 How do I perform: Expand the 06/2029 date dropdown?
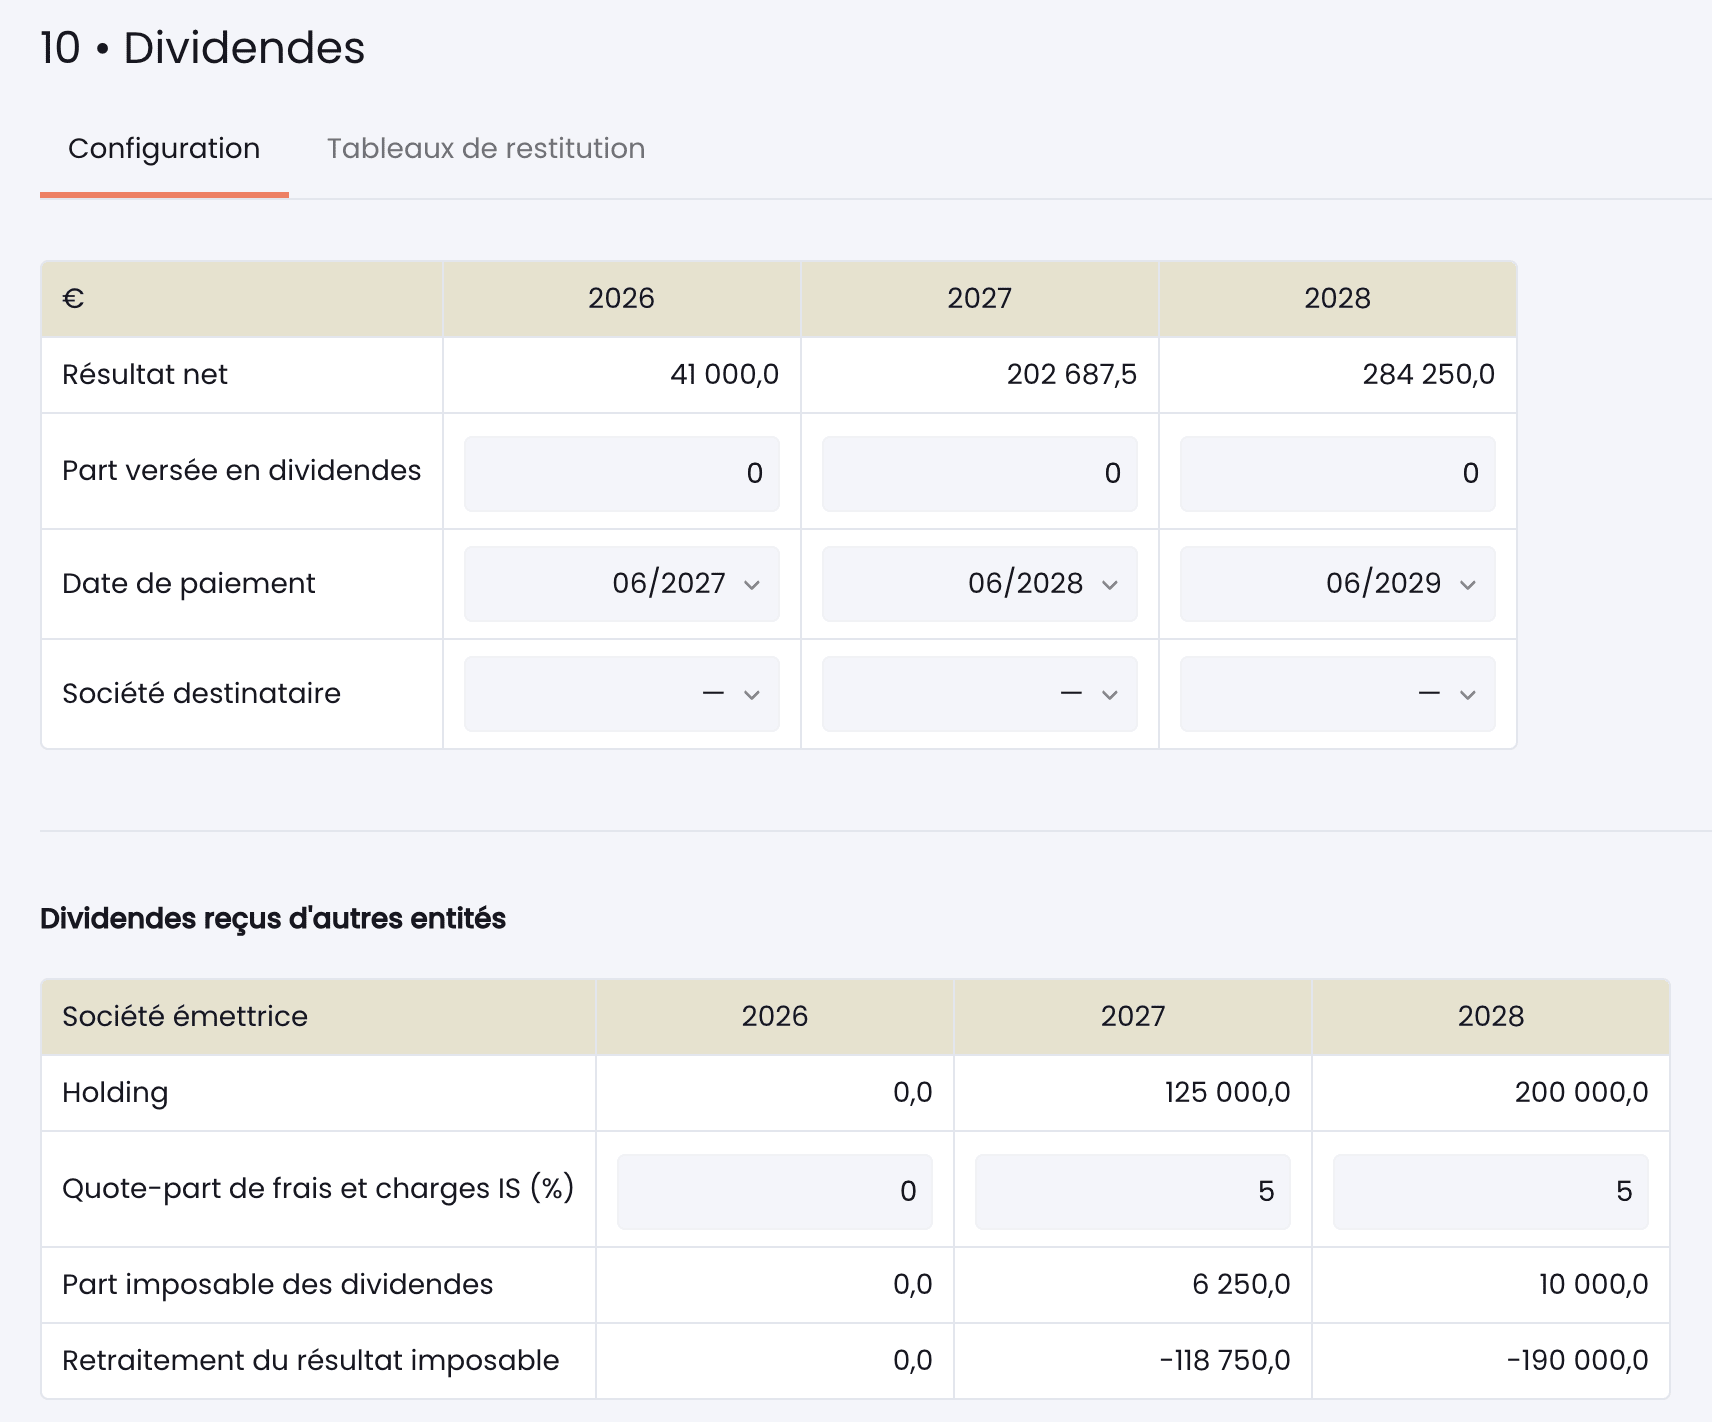(1336, 583)
